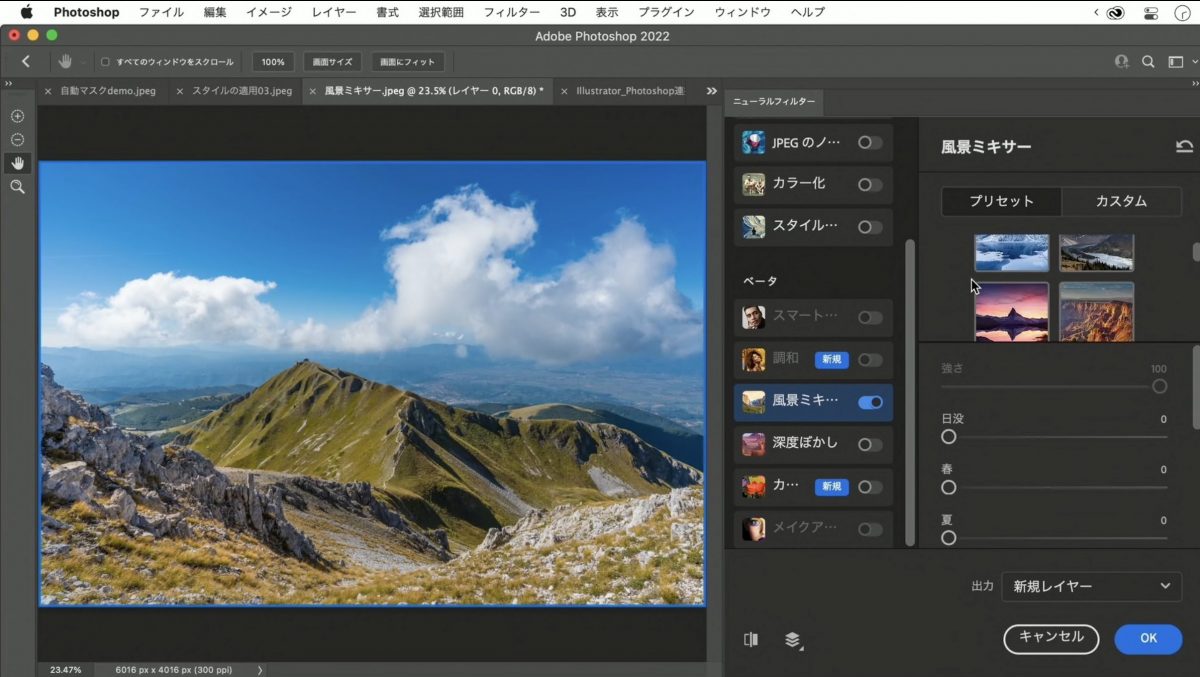Open the Photoshop search magnifier icon
The image size is (1200, 677).
pos(1148,62)
